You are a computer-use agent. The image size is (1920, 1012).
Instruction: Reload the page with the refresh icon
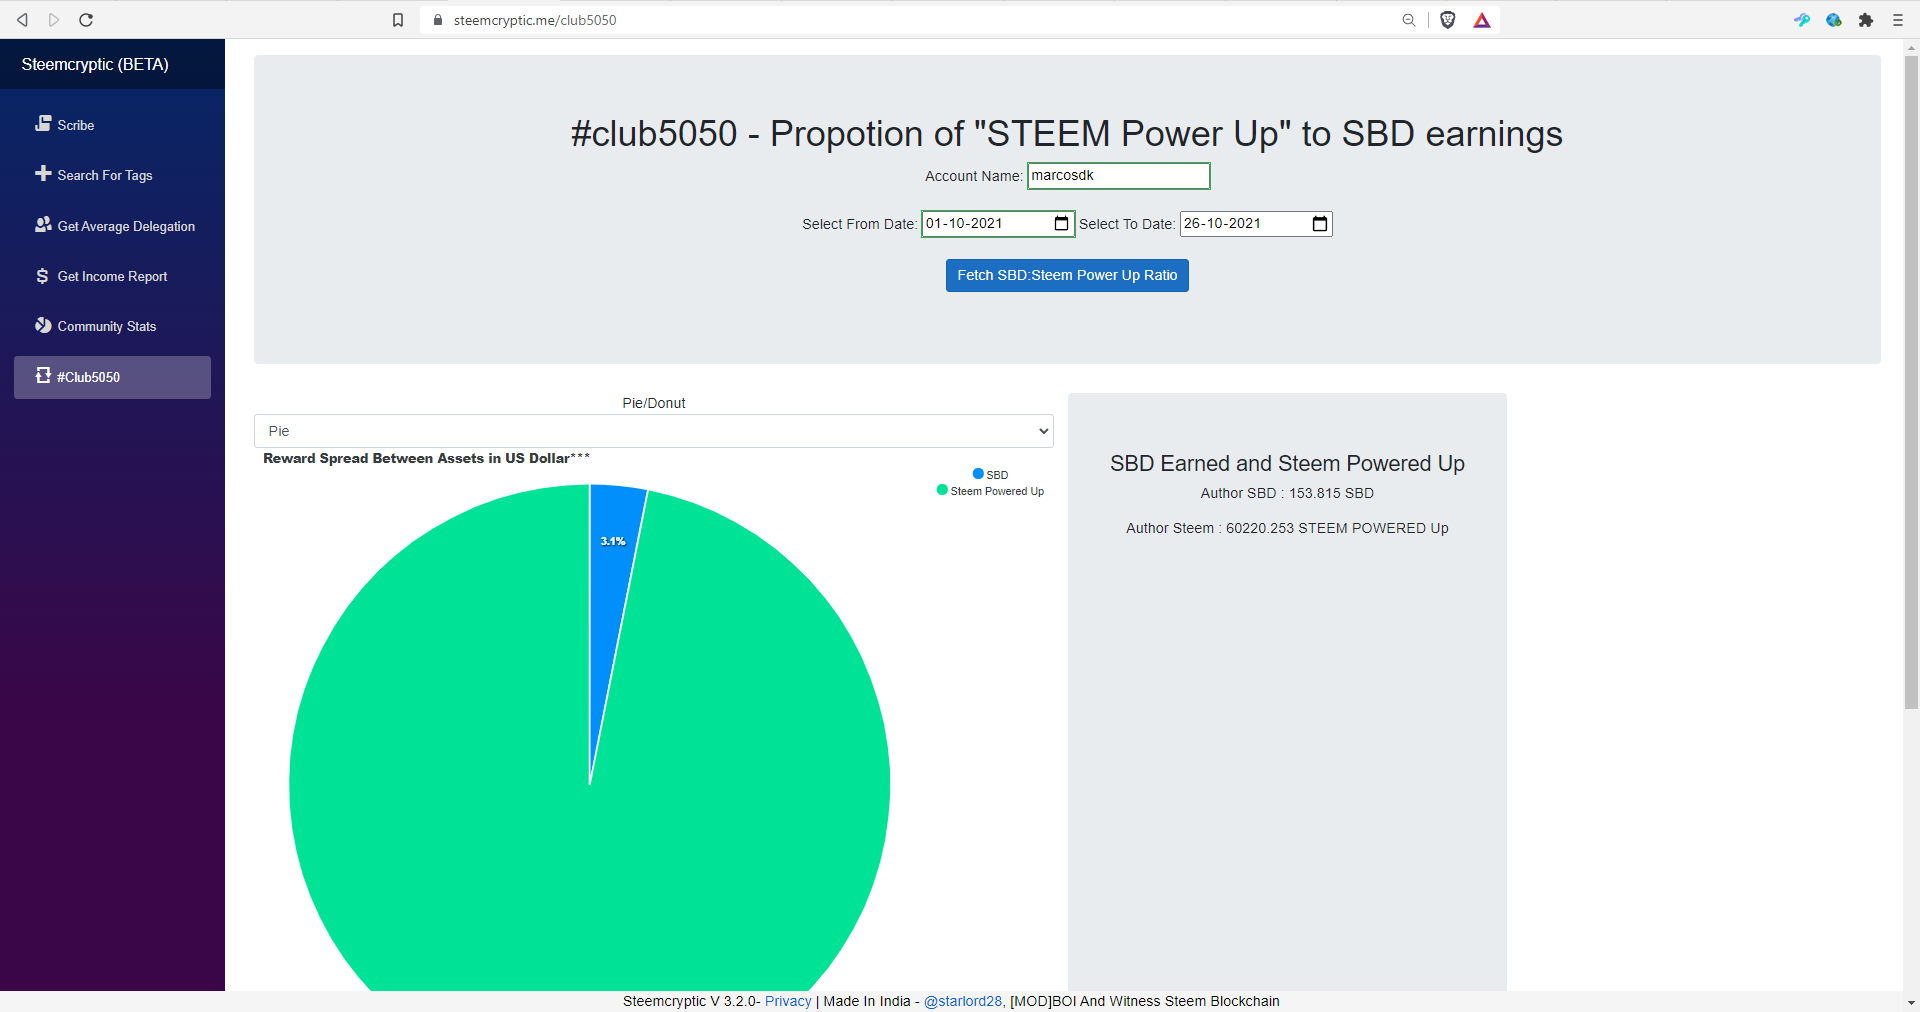point(86,20)
